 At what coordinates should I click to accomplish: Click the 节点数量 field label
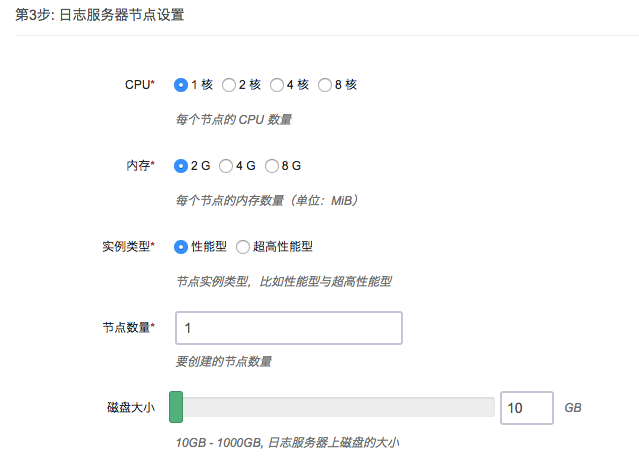128,328
